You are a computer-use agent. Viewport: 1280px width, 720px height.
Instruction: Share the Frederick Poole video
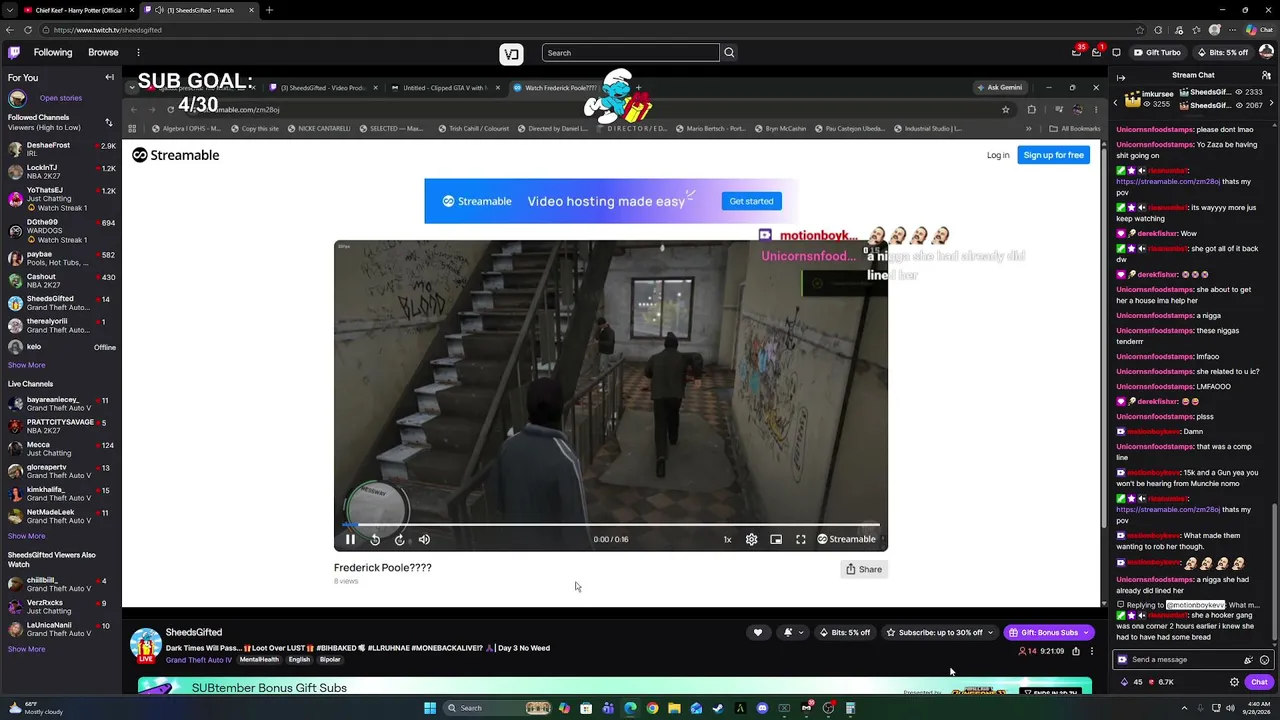(x=864, y=569)
